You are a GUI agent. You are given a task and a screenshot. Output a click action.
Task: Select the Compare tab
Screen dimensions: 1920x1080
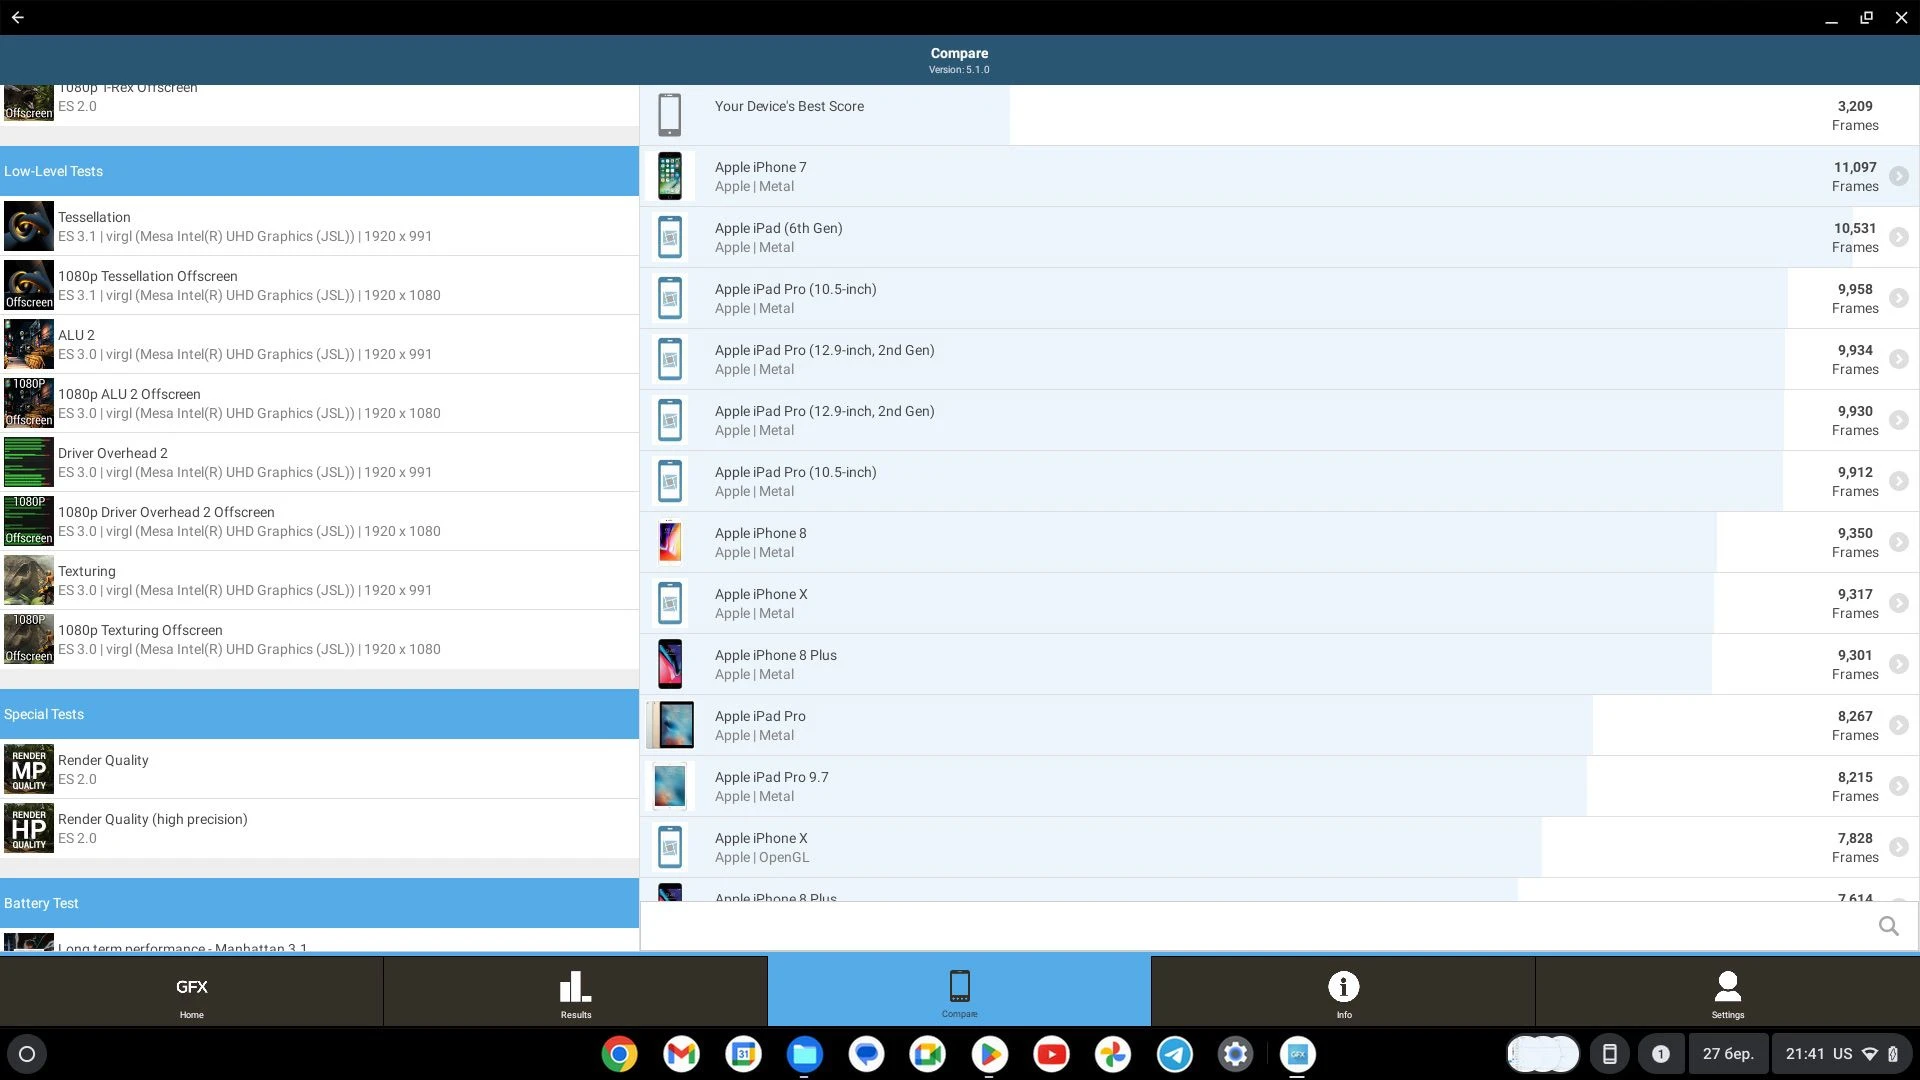coord(959,991)
